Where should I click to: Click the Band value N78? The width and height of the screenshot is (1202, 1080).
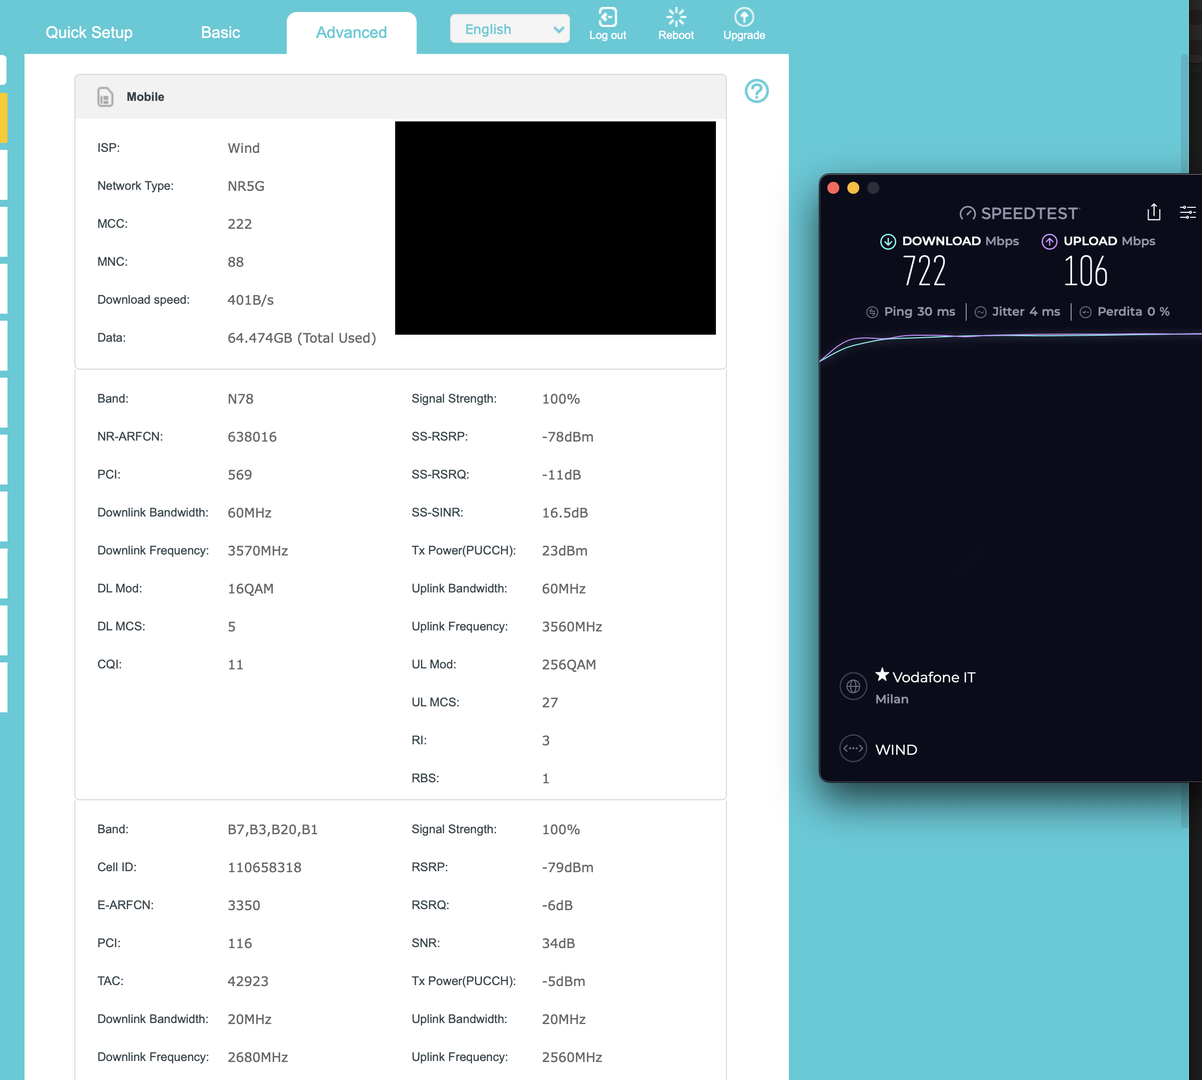coord(241,399)
